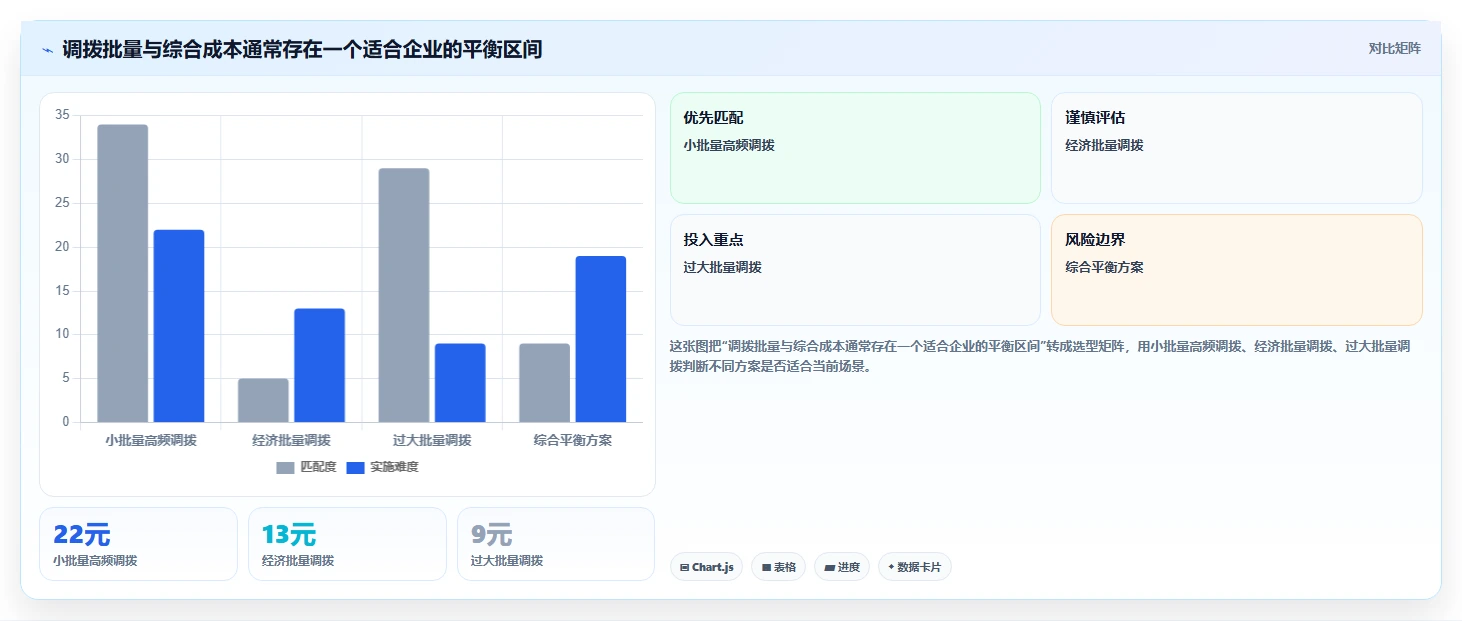Select the 13元 经济批量调拨 data card
1462x621 pixels.
pyautogui.click(x=347, y=544)
